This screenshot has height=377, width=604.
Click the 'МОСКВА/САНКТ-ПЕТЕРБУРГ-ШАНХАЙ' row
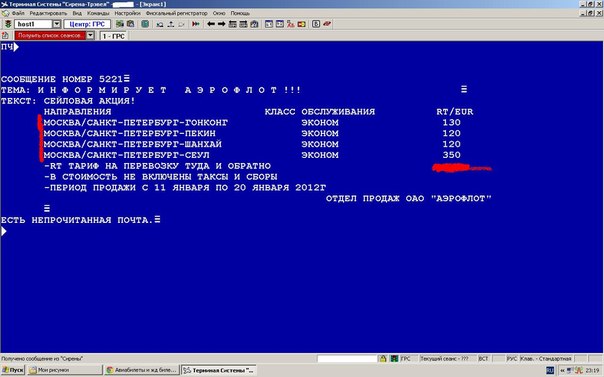133,144
